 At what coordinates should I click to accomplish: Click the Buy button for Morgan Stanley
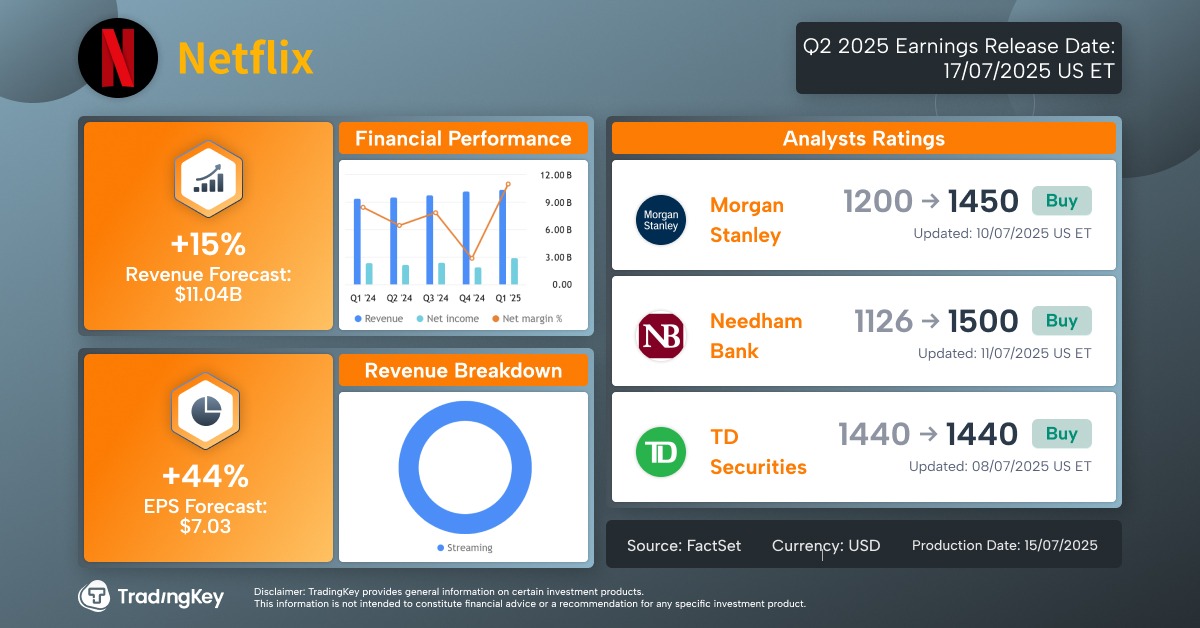click(x=1061, y=200)
